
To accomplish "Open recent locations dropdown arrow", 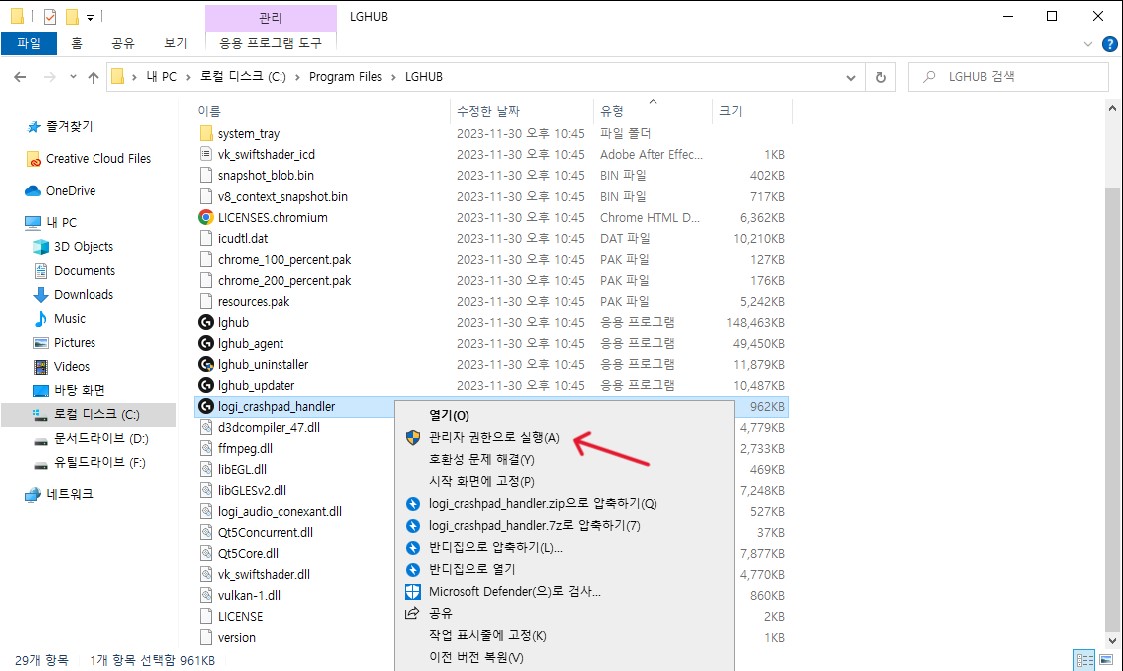I will pos(73,77).
